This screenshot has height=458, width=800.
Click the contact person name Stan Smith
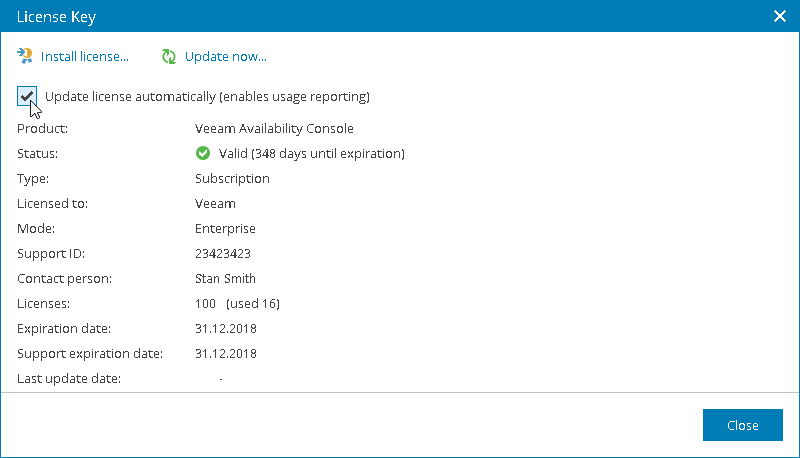225,279
